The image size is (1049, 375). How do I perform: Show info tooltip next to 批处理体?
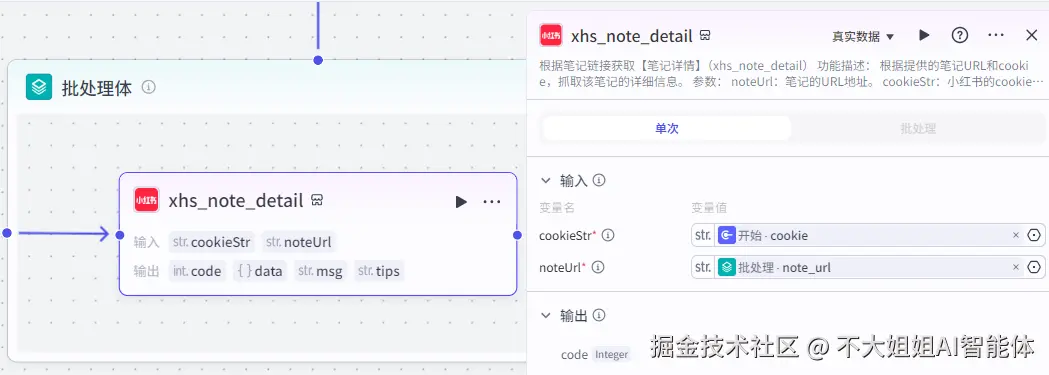click(x=149, y=87)
